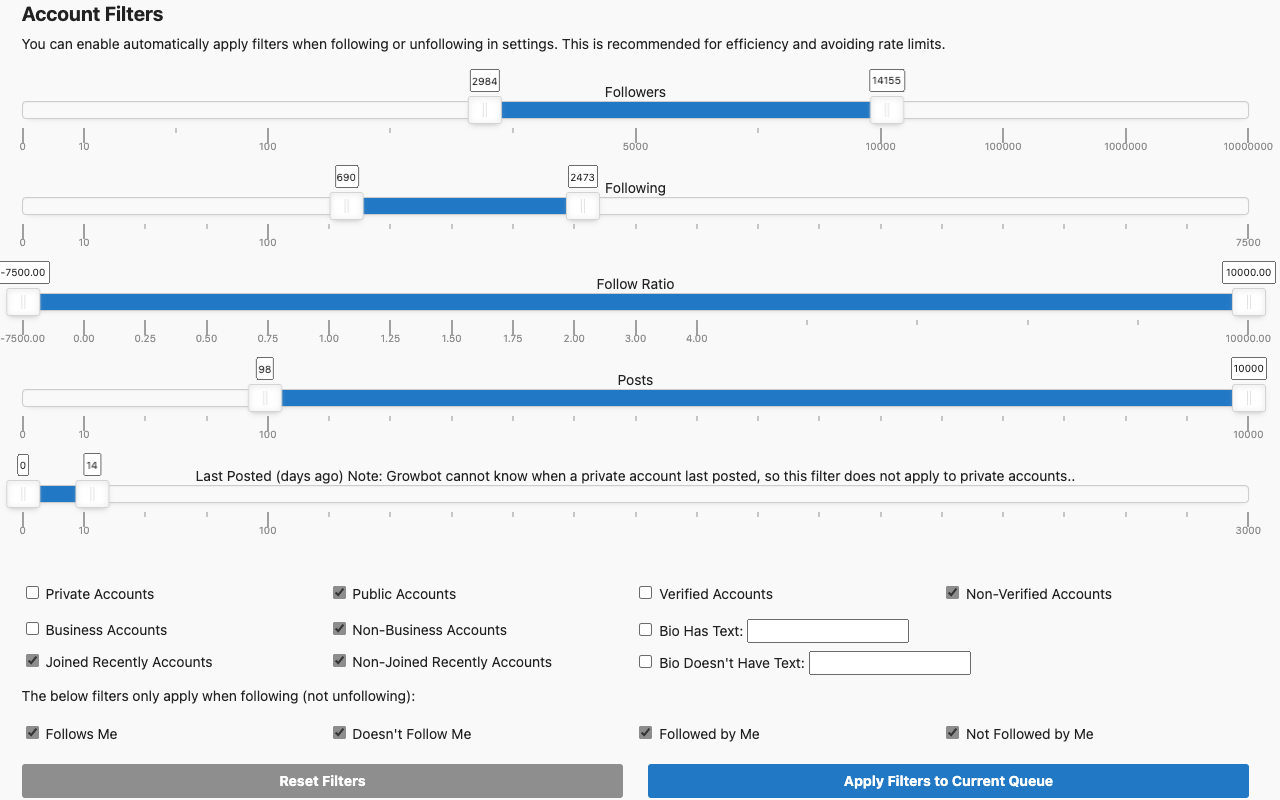Click Apply Filters to Current Queue

click(x=948, y=781)
